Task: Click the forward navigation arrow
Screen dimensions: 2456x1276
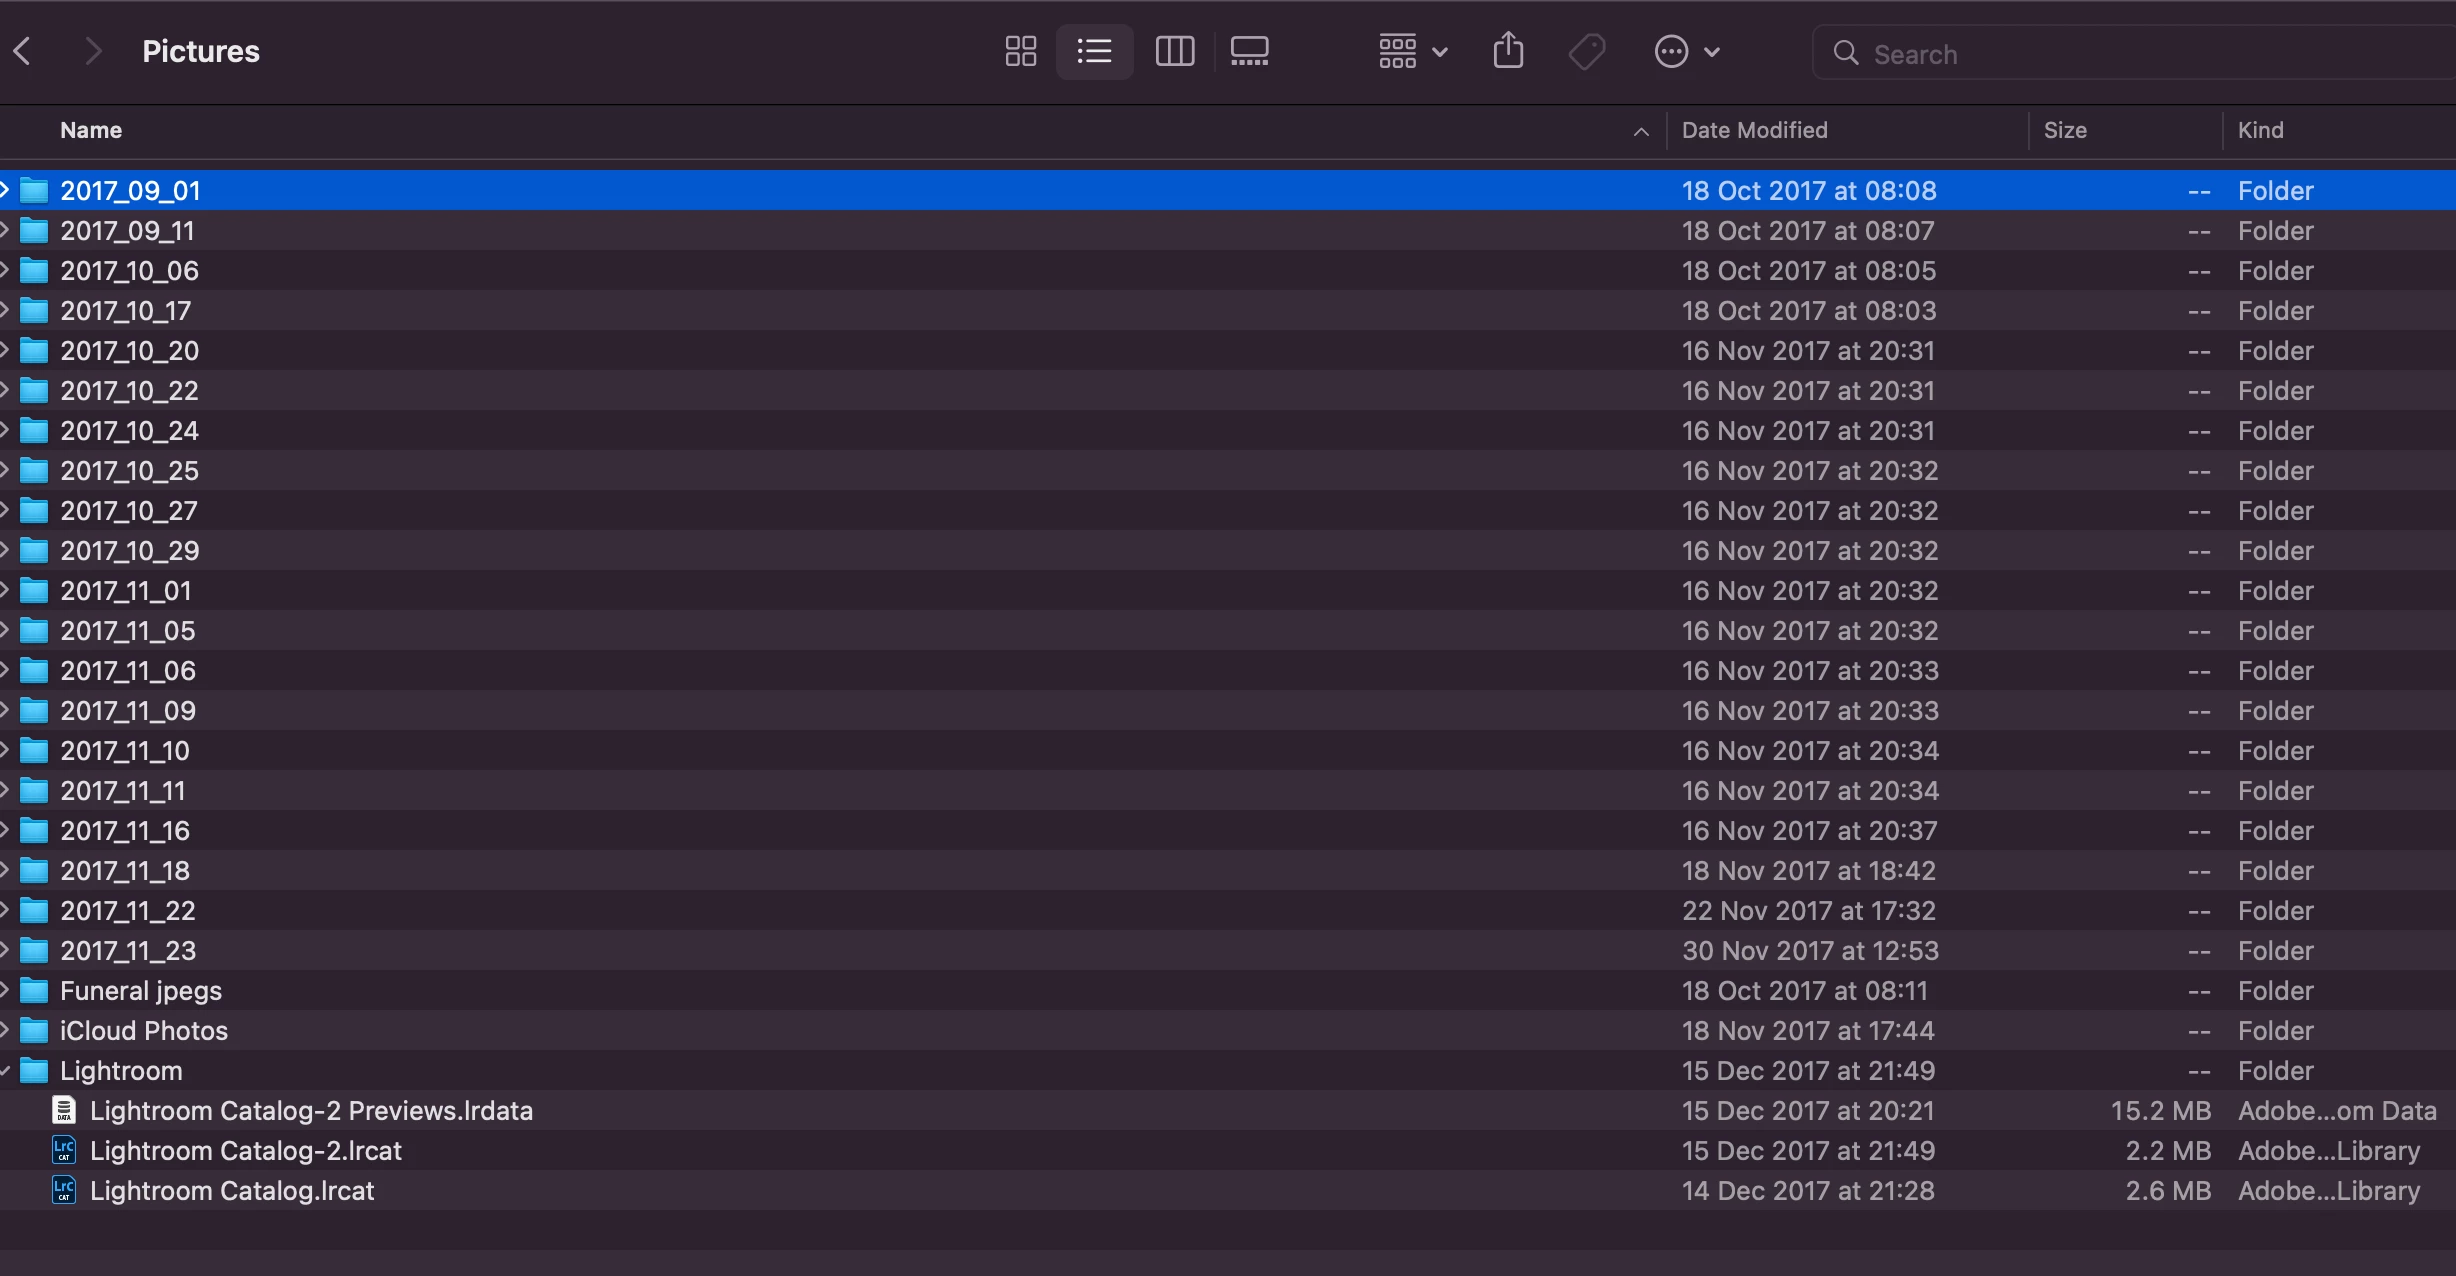Action: (x=93, y=51)
